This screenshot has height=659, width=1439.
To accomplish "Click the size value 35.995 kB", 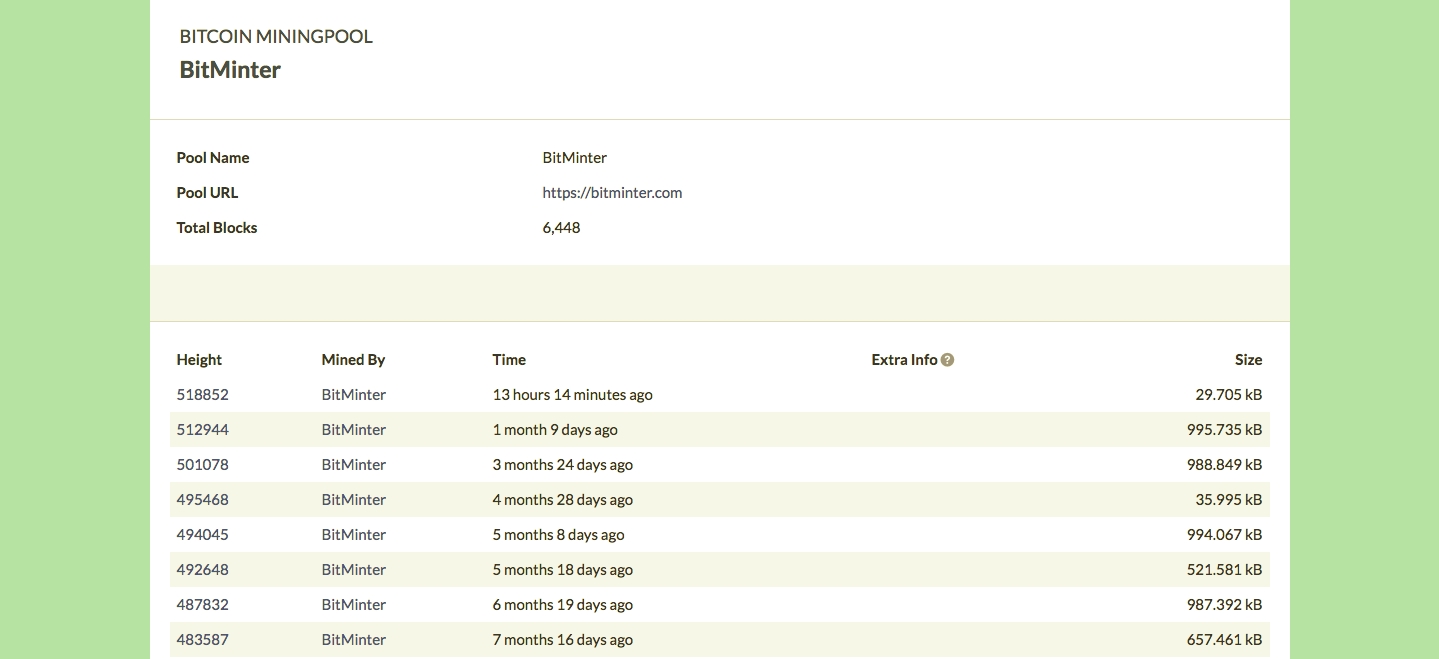I will click(x=1229, y=500).
